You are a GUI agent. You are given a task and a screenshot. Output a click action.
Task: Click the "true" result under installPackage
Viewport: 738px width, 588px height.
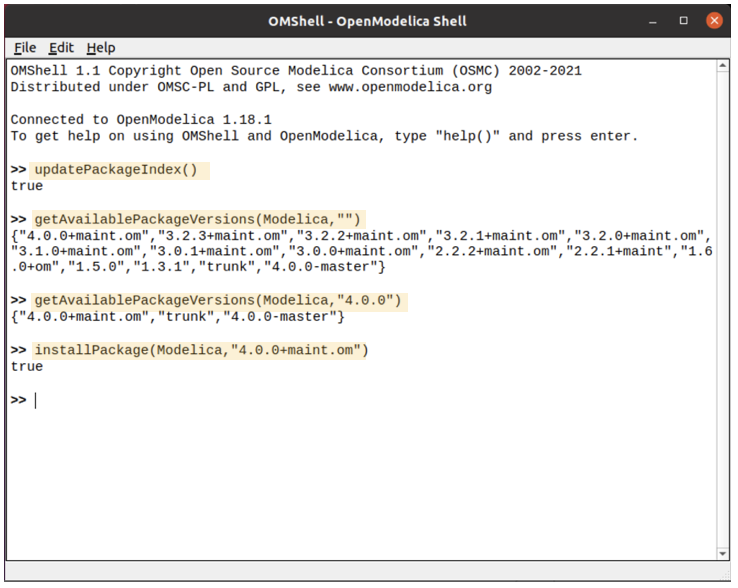point(27,367)
